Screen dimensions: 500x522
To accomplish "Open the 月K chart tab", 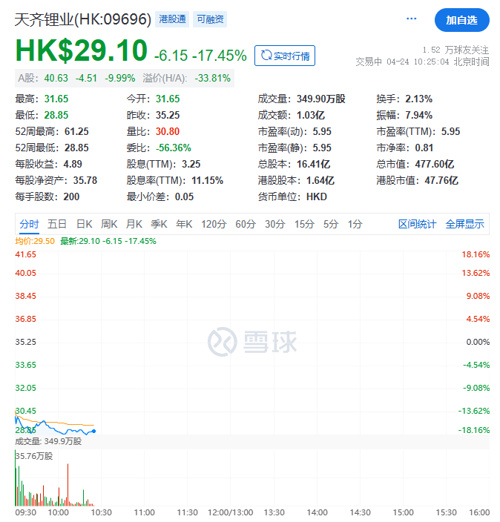I will (x=134, y=224).
